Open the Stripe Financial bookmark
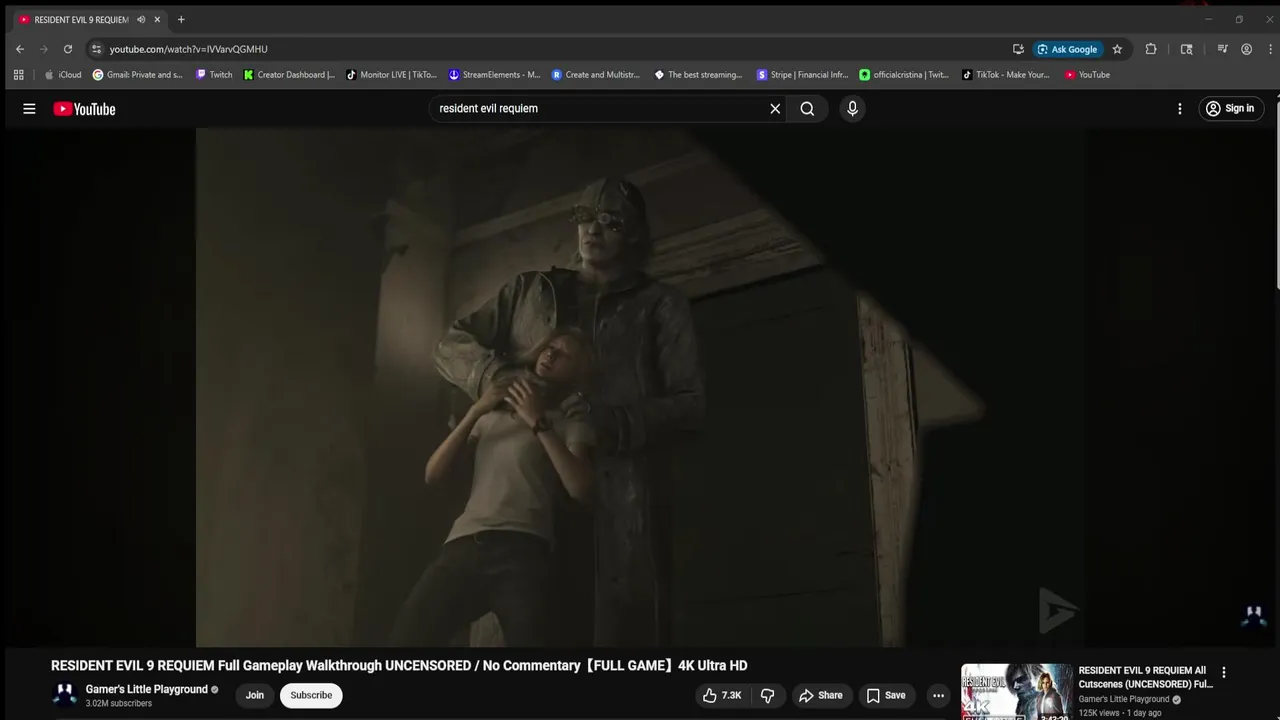The image size is (1280, 720). tap(803, 74)
